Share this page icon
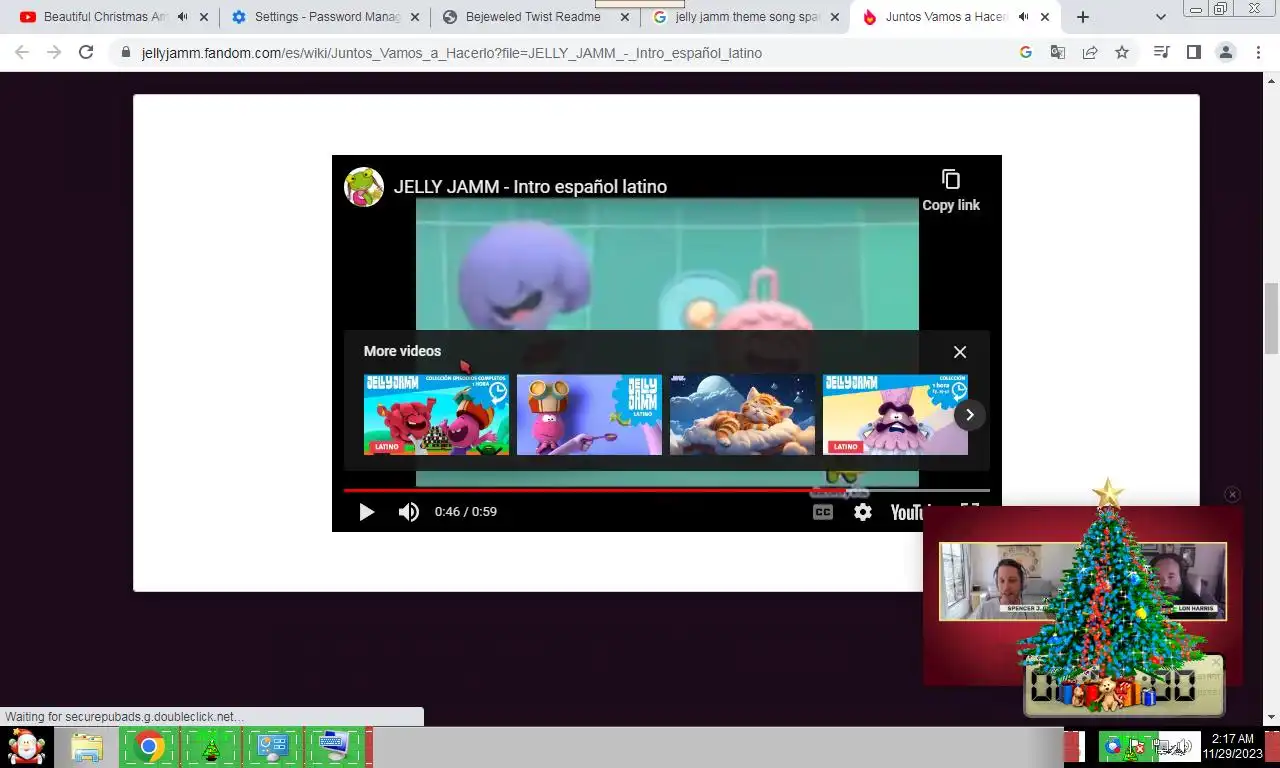The width and height of the screenshot is (1280, 768). click(1090, 52)
